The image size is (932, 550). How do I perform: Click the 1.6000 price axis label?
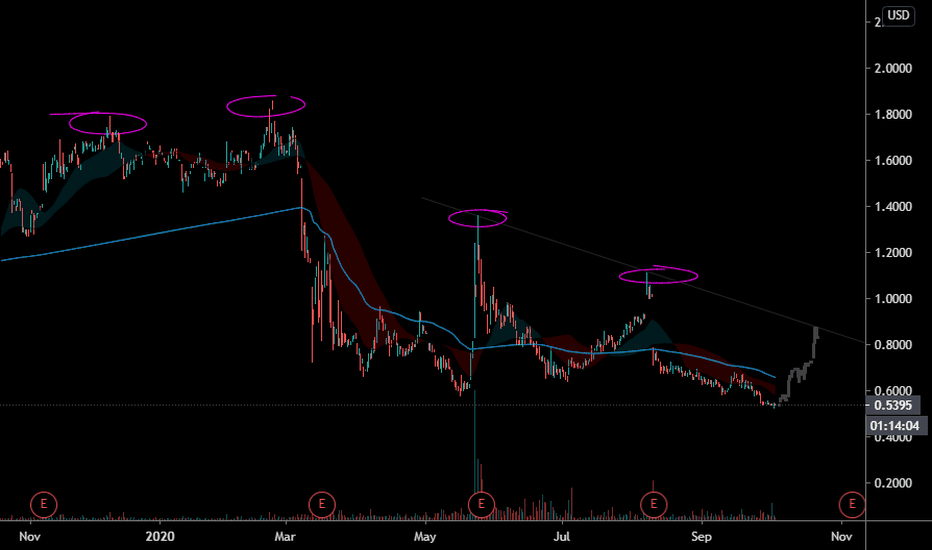coord(892,161)
